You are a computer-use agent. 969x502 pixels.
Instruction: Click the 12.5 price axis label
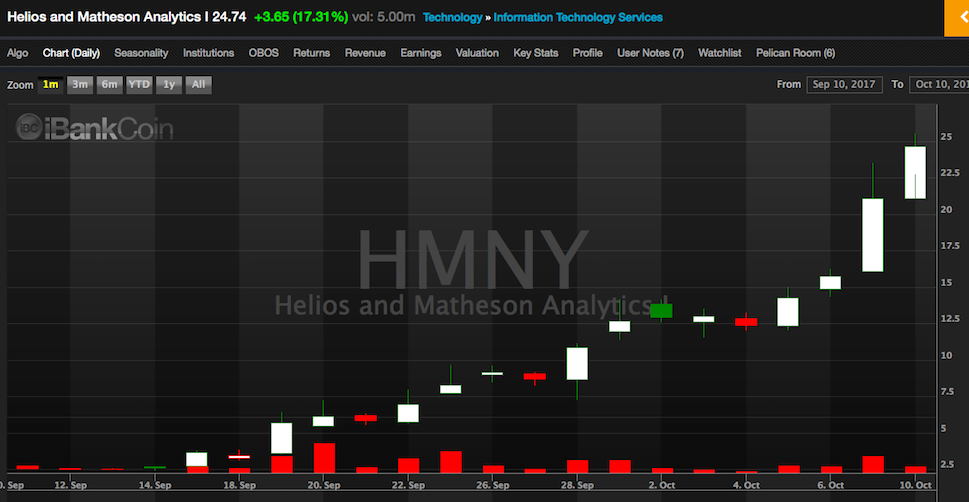pyautogui.click(x=952, y=319)
